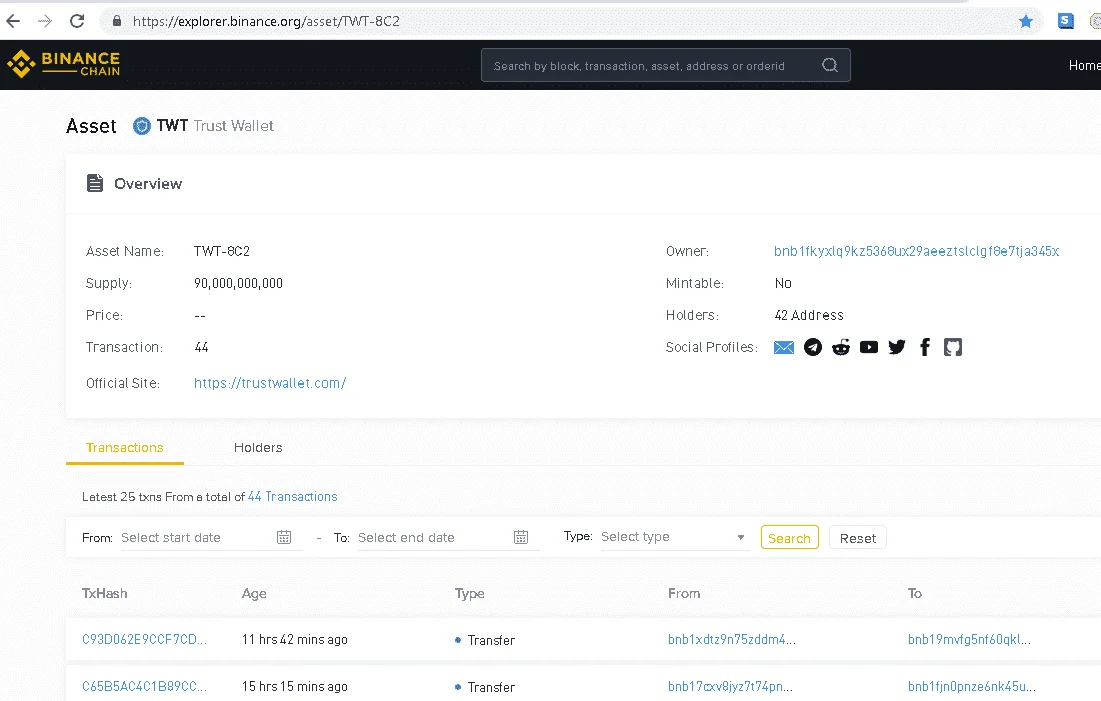Click the blue bookmark star icon
Screen dimensions: 1101x701
pyautogui.click(x=1026, y=21)
